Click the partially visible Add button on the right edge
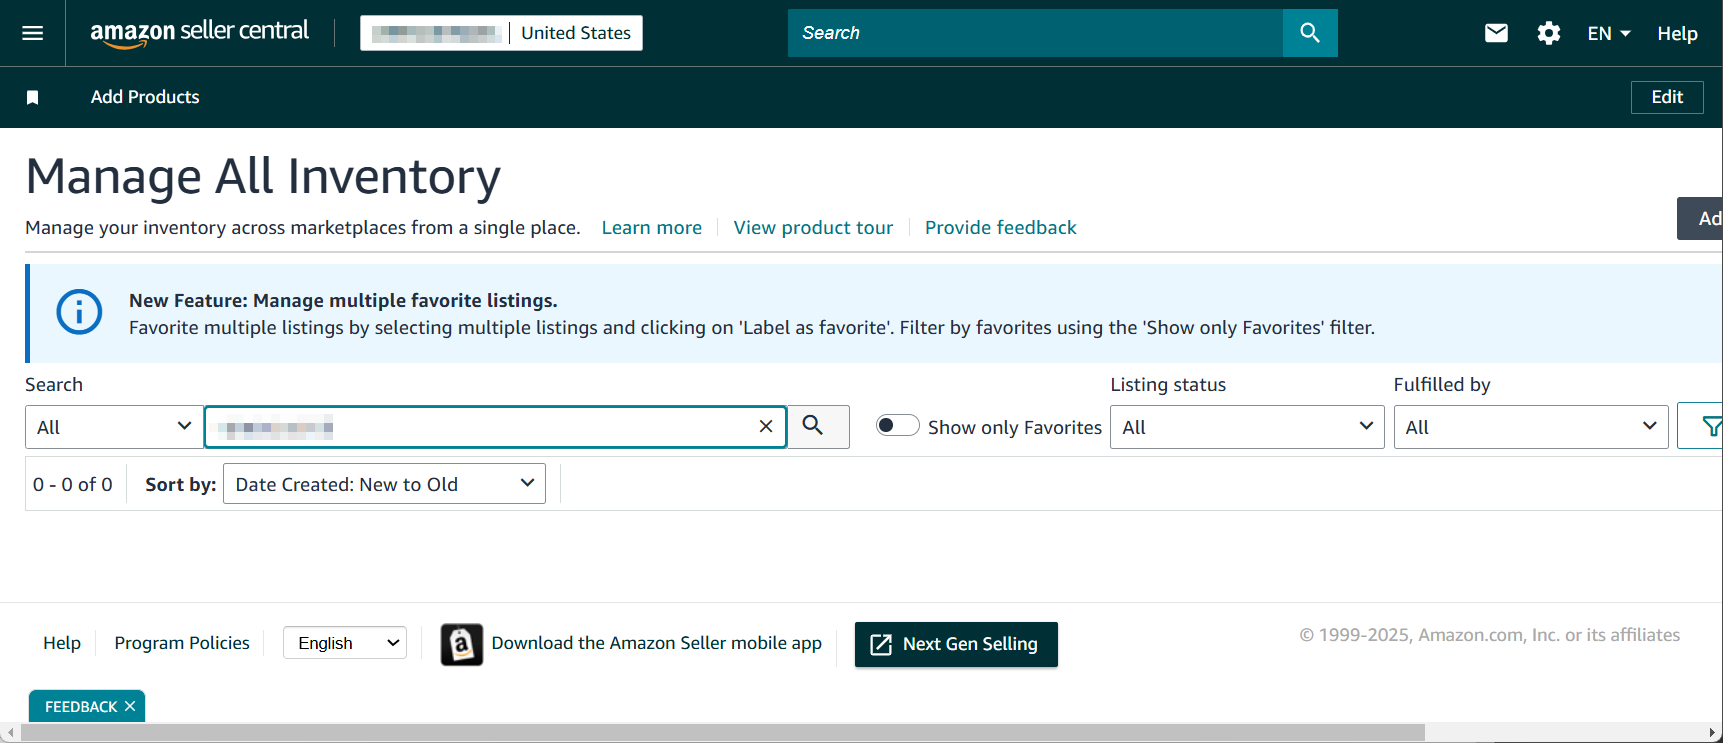The height and width of the screenshot is (743, 1723). coord(1700,218)
